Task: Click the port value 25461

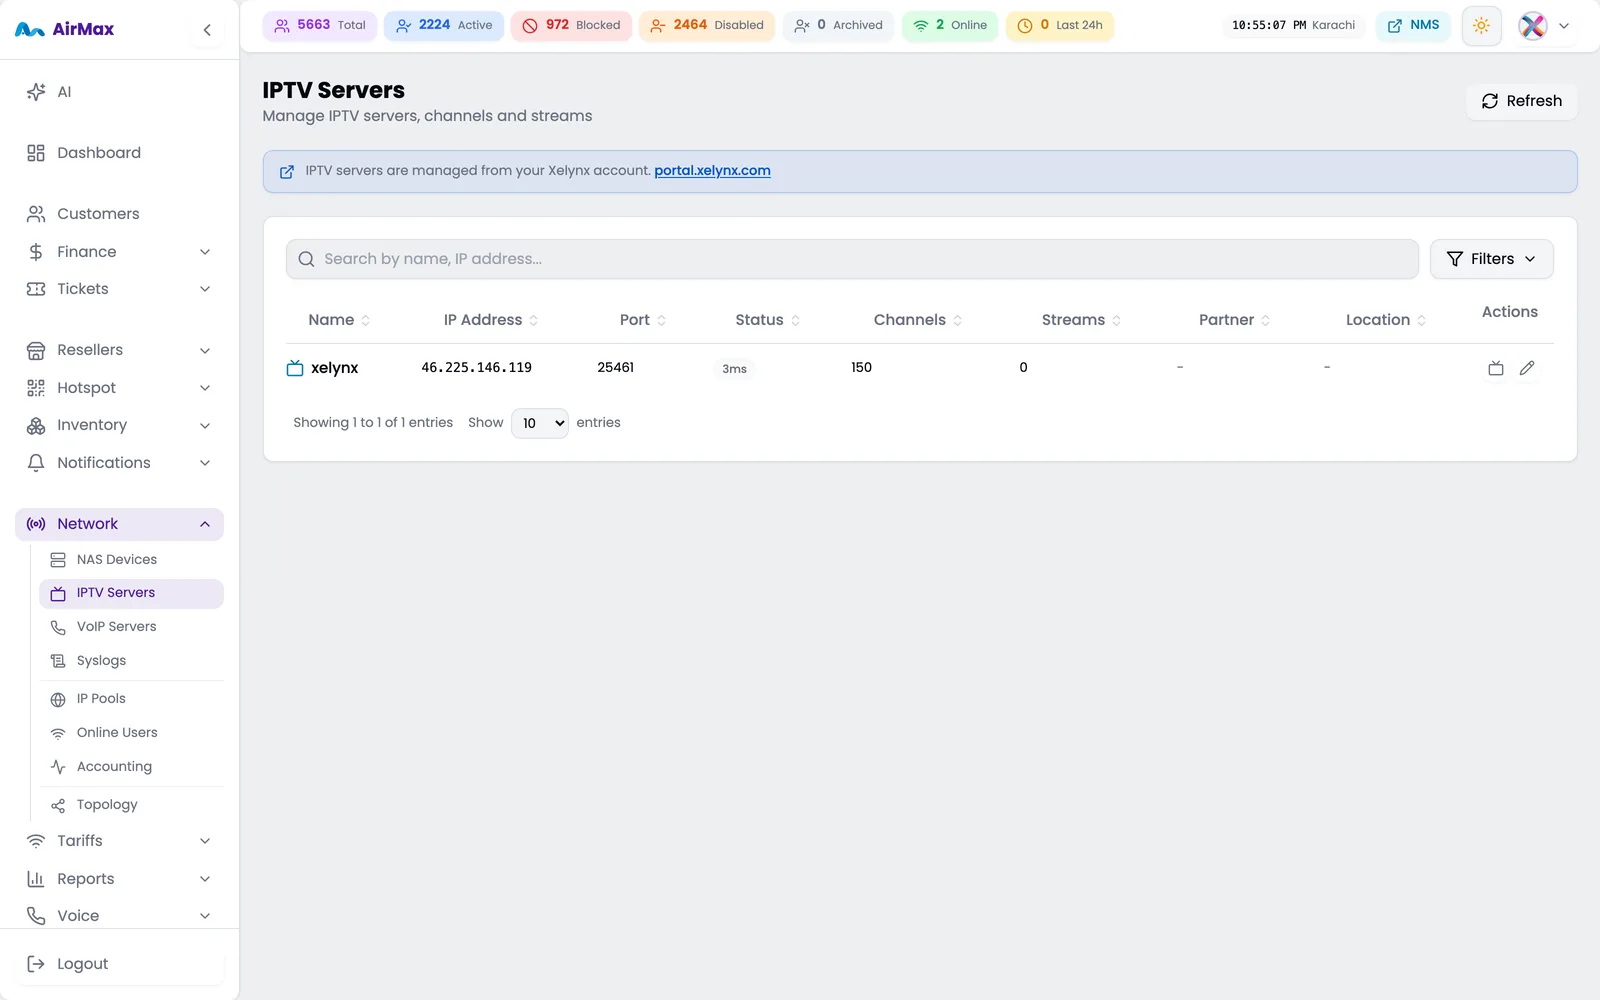Action: coord(615,368)
